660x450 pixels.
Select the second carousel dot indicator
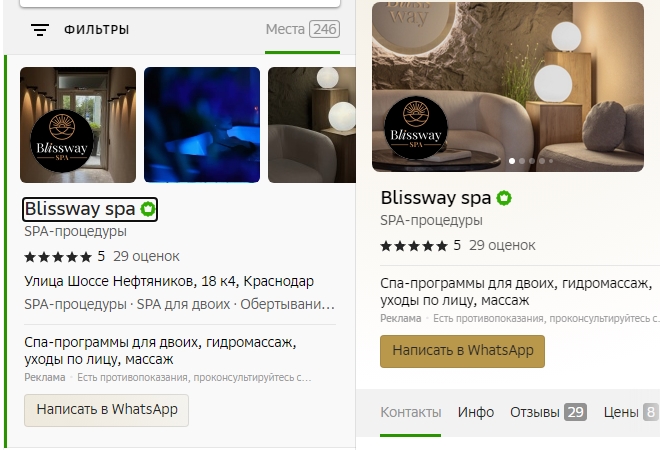[x=522, y=161]
